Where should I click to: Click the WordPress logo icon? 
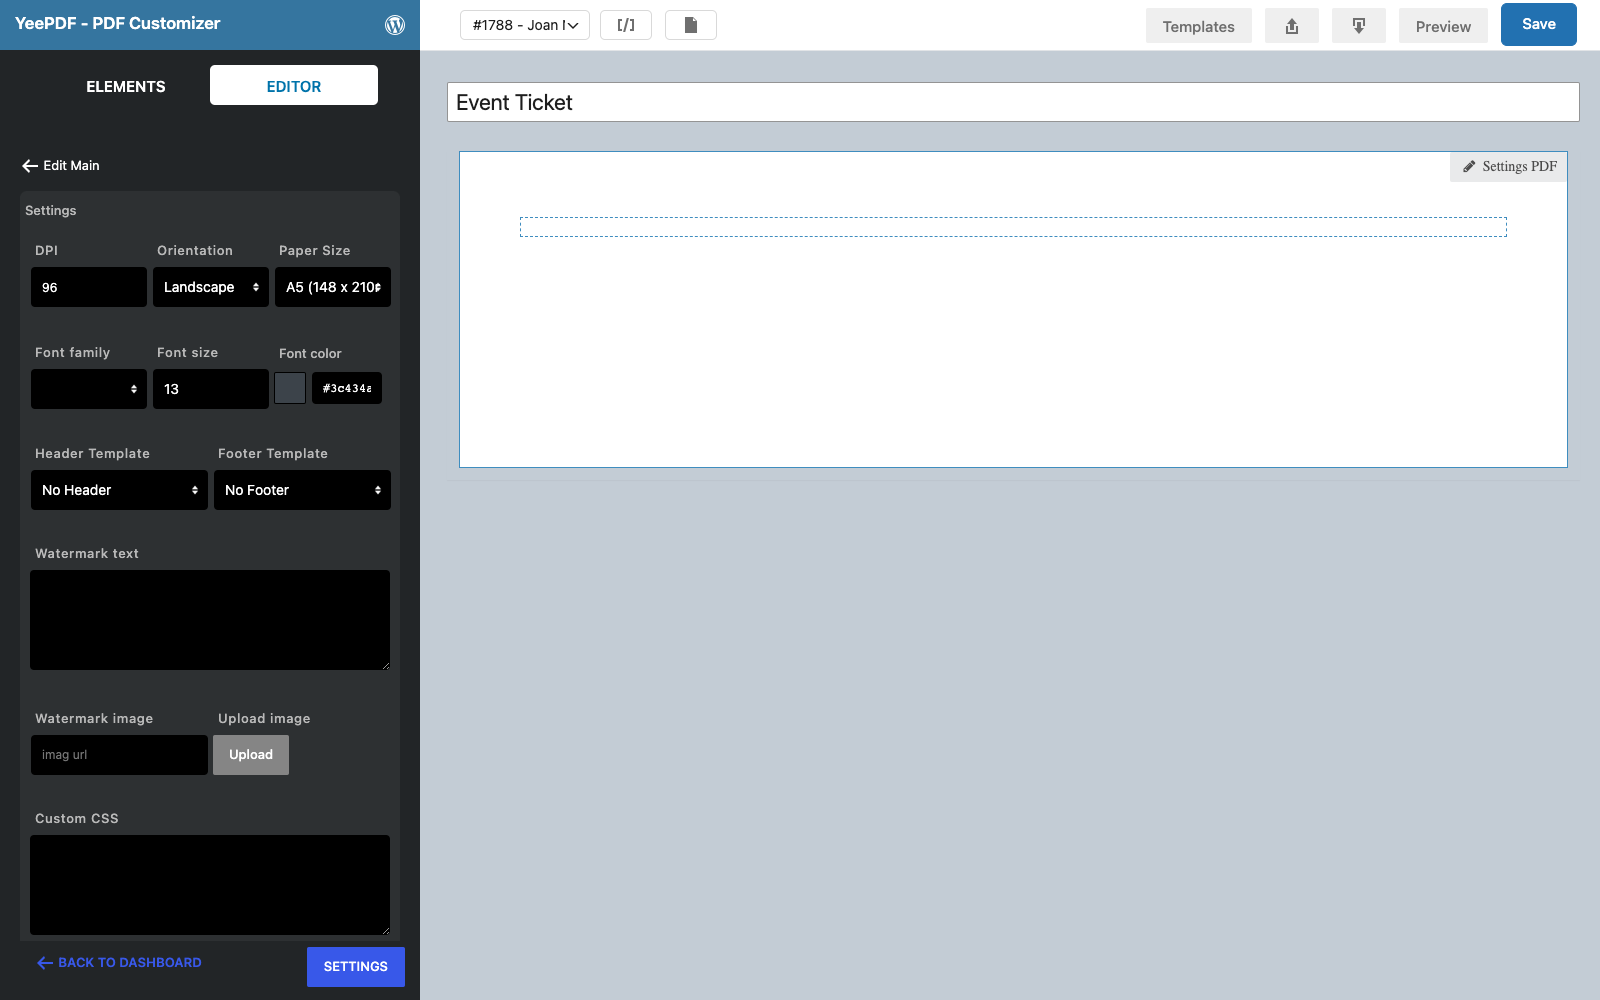395,25
